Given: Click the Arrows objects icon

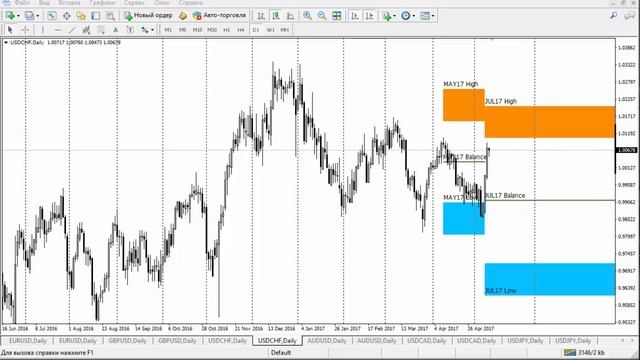Looking at the screenshot, I should pos(145,30).
